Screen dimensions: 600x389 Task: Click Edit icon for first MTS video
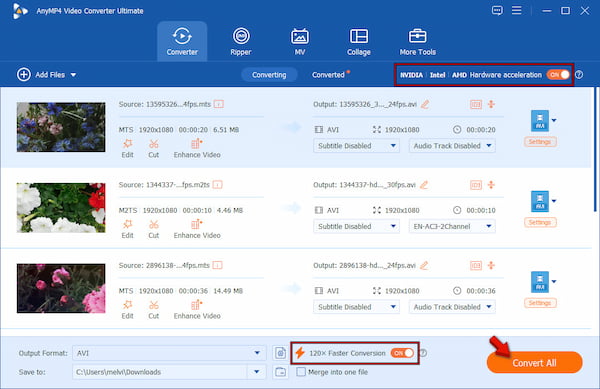127,144
